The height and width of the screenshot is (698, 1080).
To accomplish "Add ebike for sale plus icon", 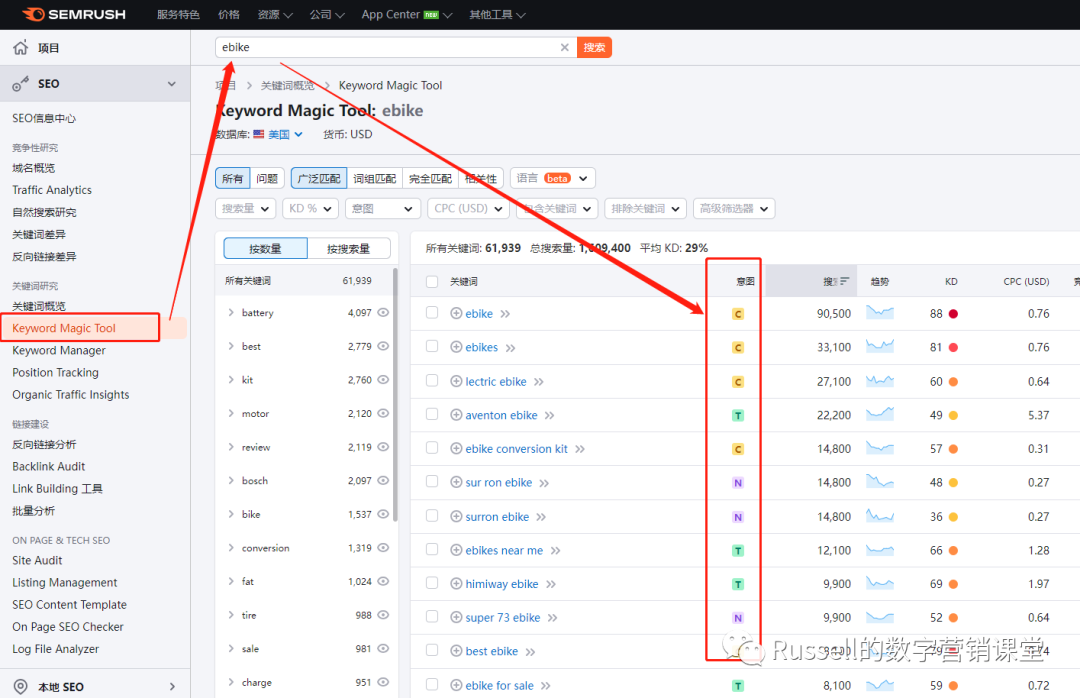I will (x=456, y=686).
